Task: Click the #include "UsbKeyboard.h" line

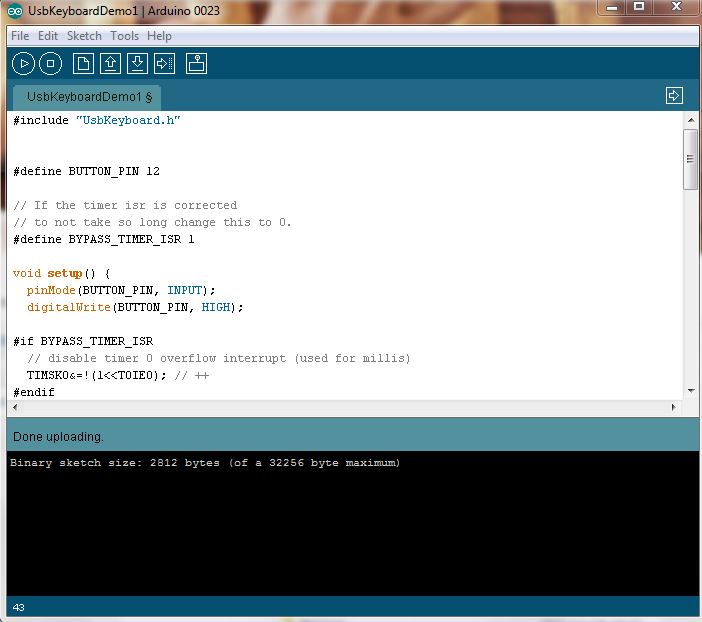Action: click(x=97, y=120)
